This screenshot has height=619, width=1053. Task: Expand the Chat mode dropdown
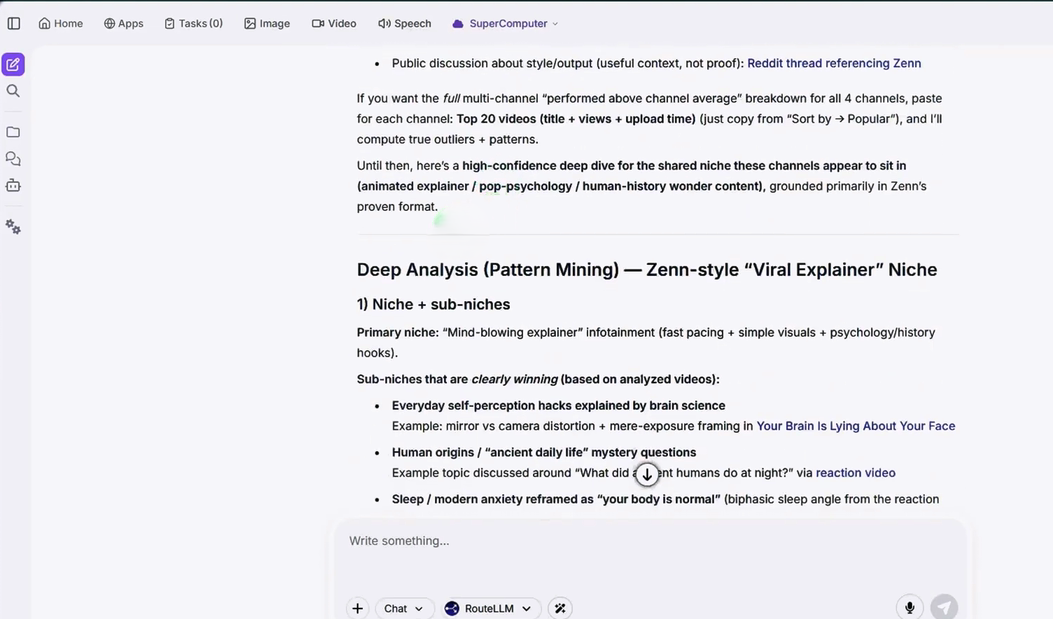403,608
